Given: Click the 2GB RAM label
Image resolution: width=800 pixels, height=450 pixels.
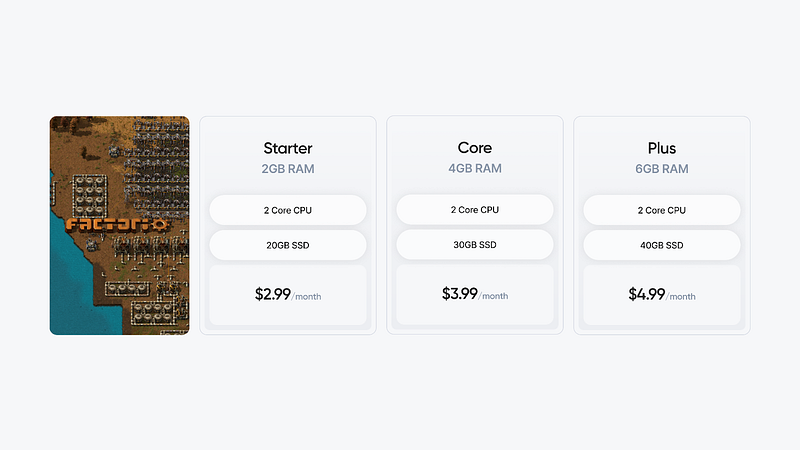Looking at the screenshot, I should point(288,169).
